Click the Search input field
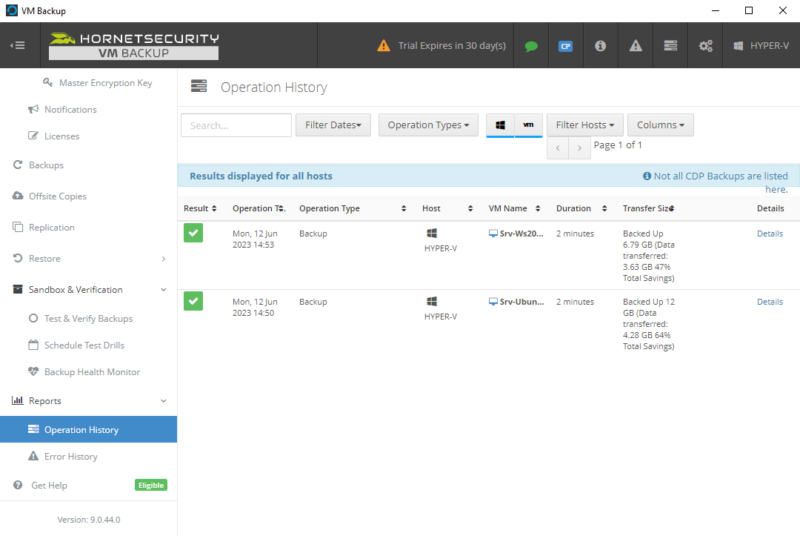Viewport: 800px width, 536px height. coord(236,125)
